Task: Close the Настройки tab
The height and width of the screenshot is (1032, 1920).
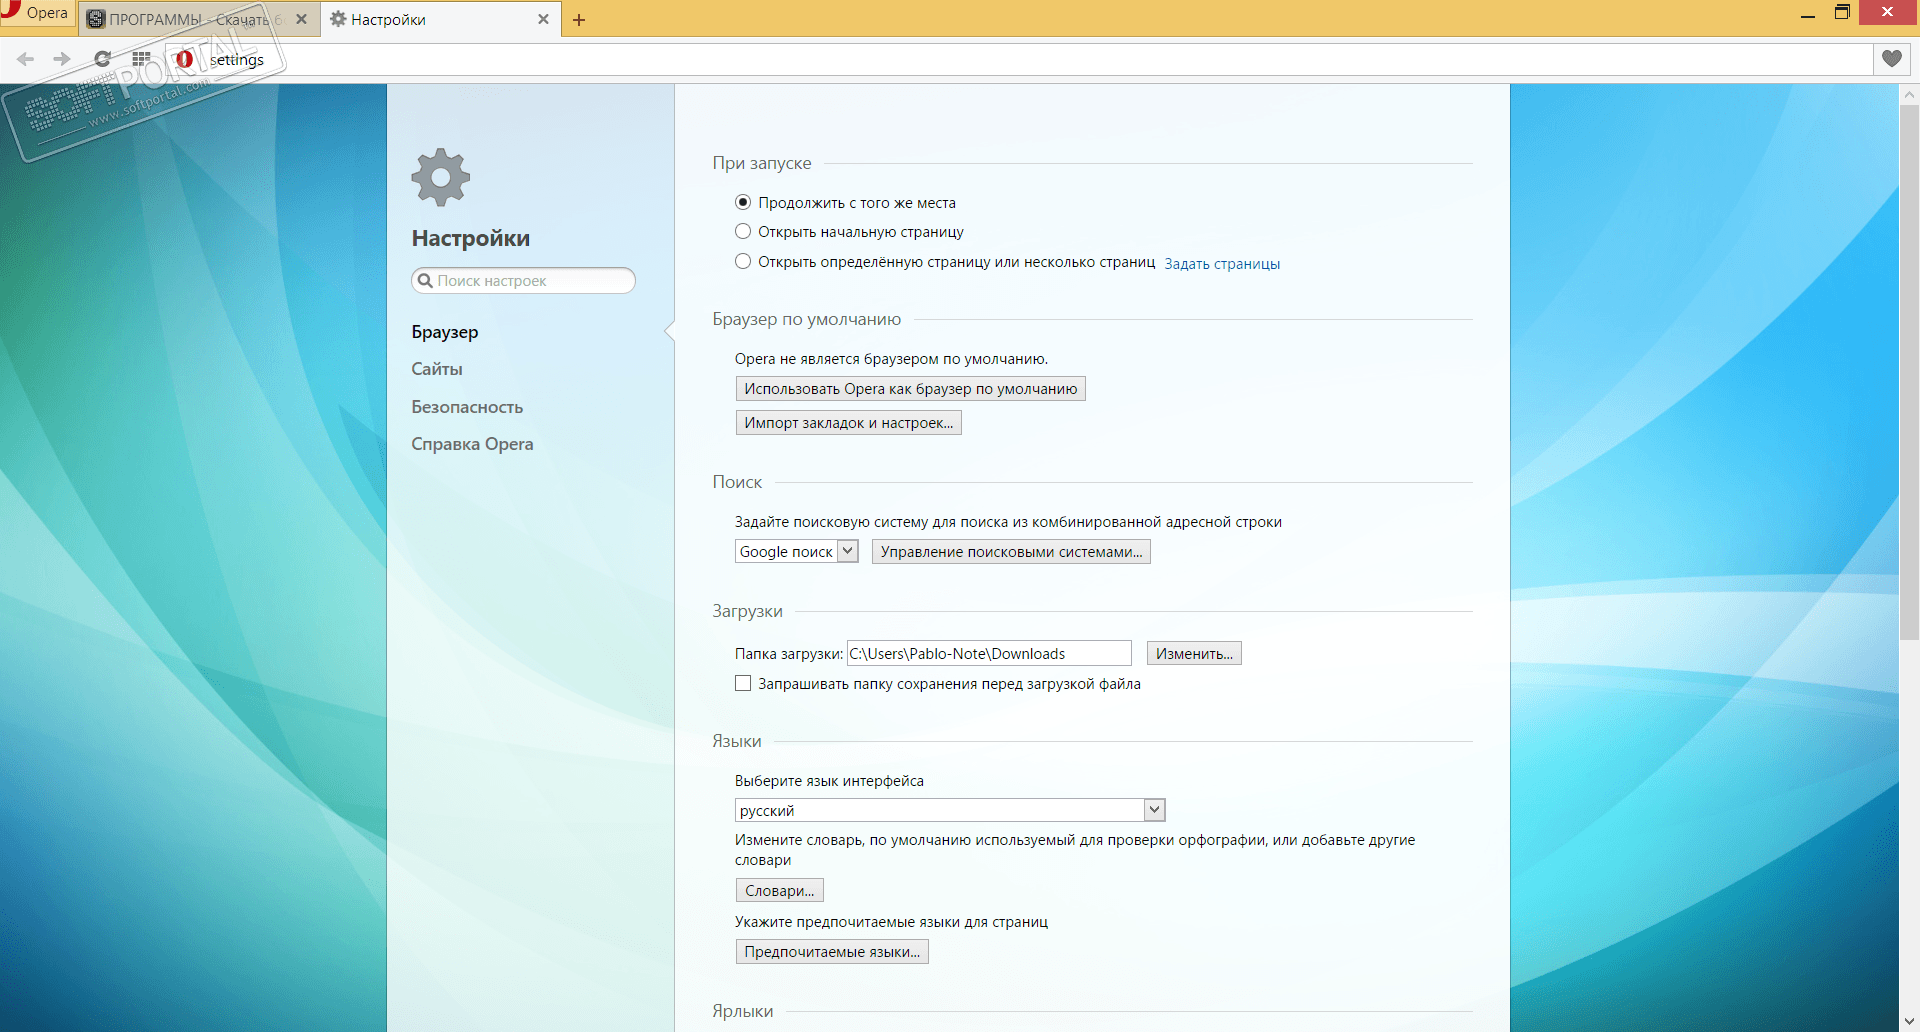Action: (543, 19)
